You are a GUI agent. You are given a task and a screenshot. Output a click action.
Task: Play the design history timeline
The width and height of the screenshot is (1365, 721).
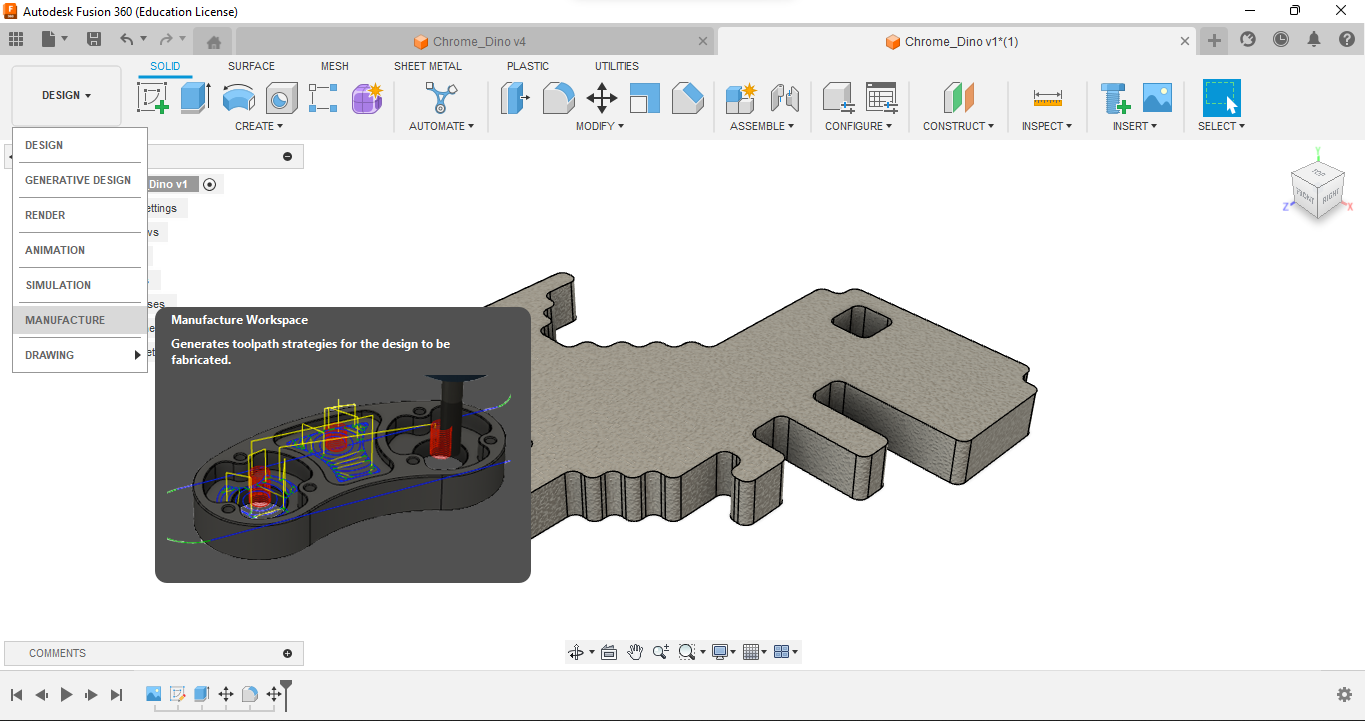click(66, 694)
